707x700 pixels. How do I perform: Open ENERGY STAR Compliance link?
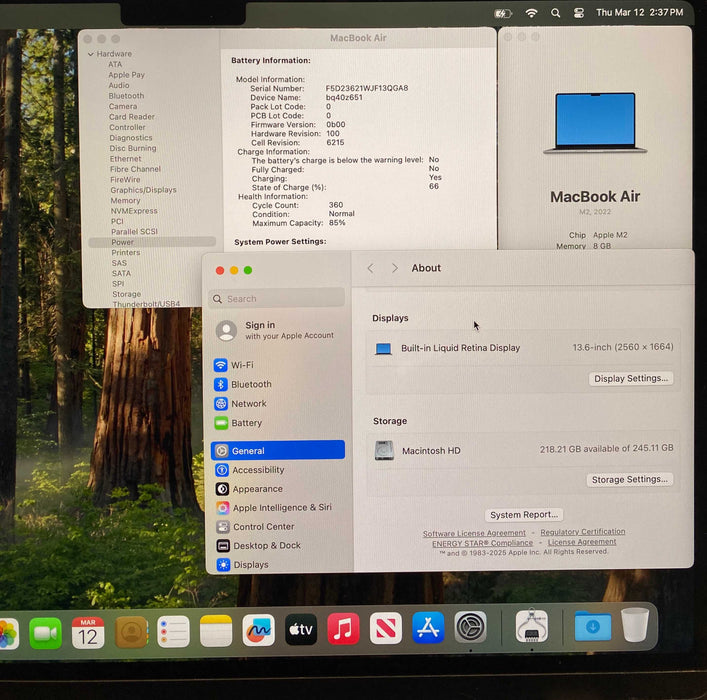(482, 543)
